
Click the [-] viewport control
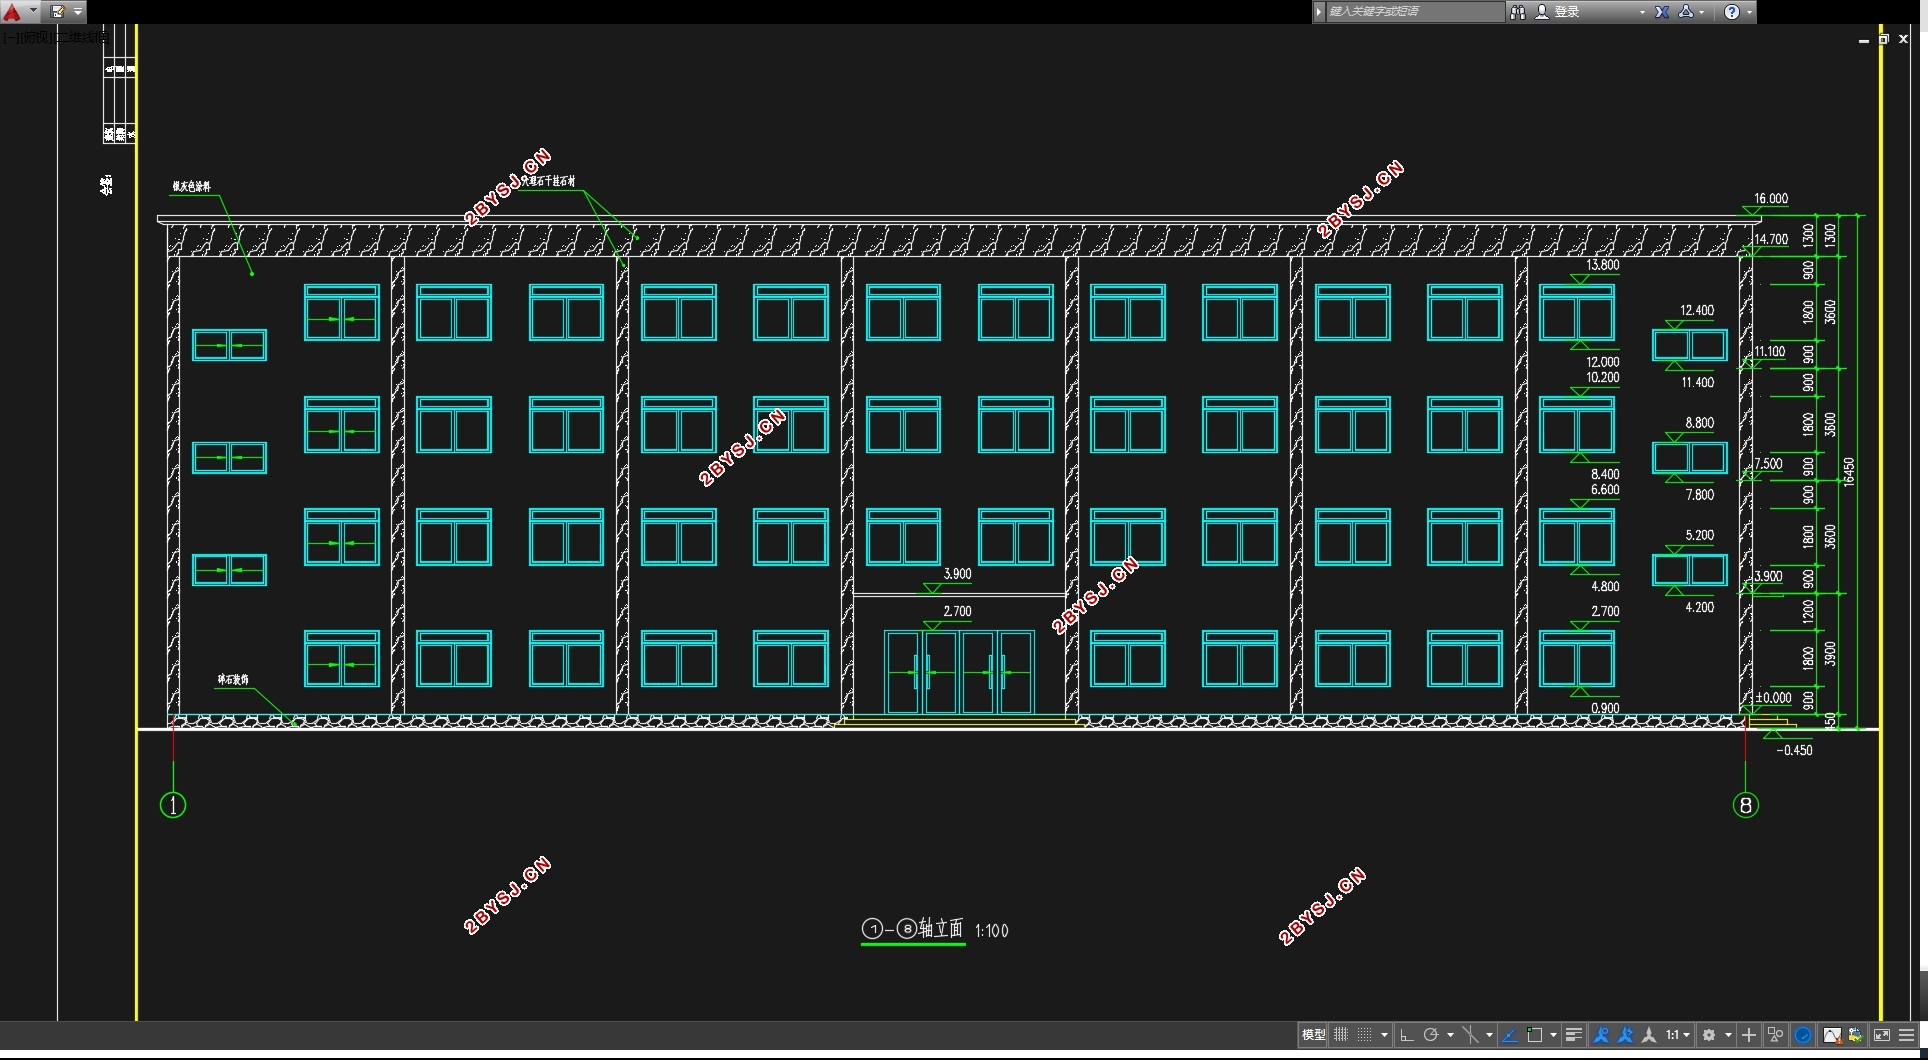(10, 37)
